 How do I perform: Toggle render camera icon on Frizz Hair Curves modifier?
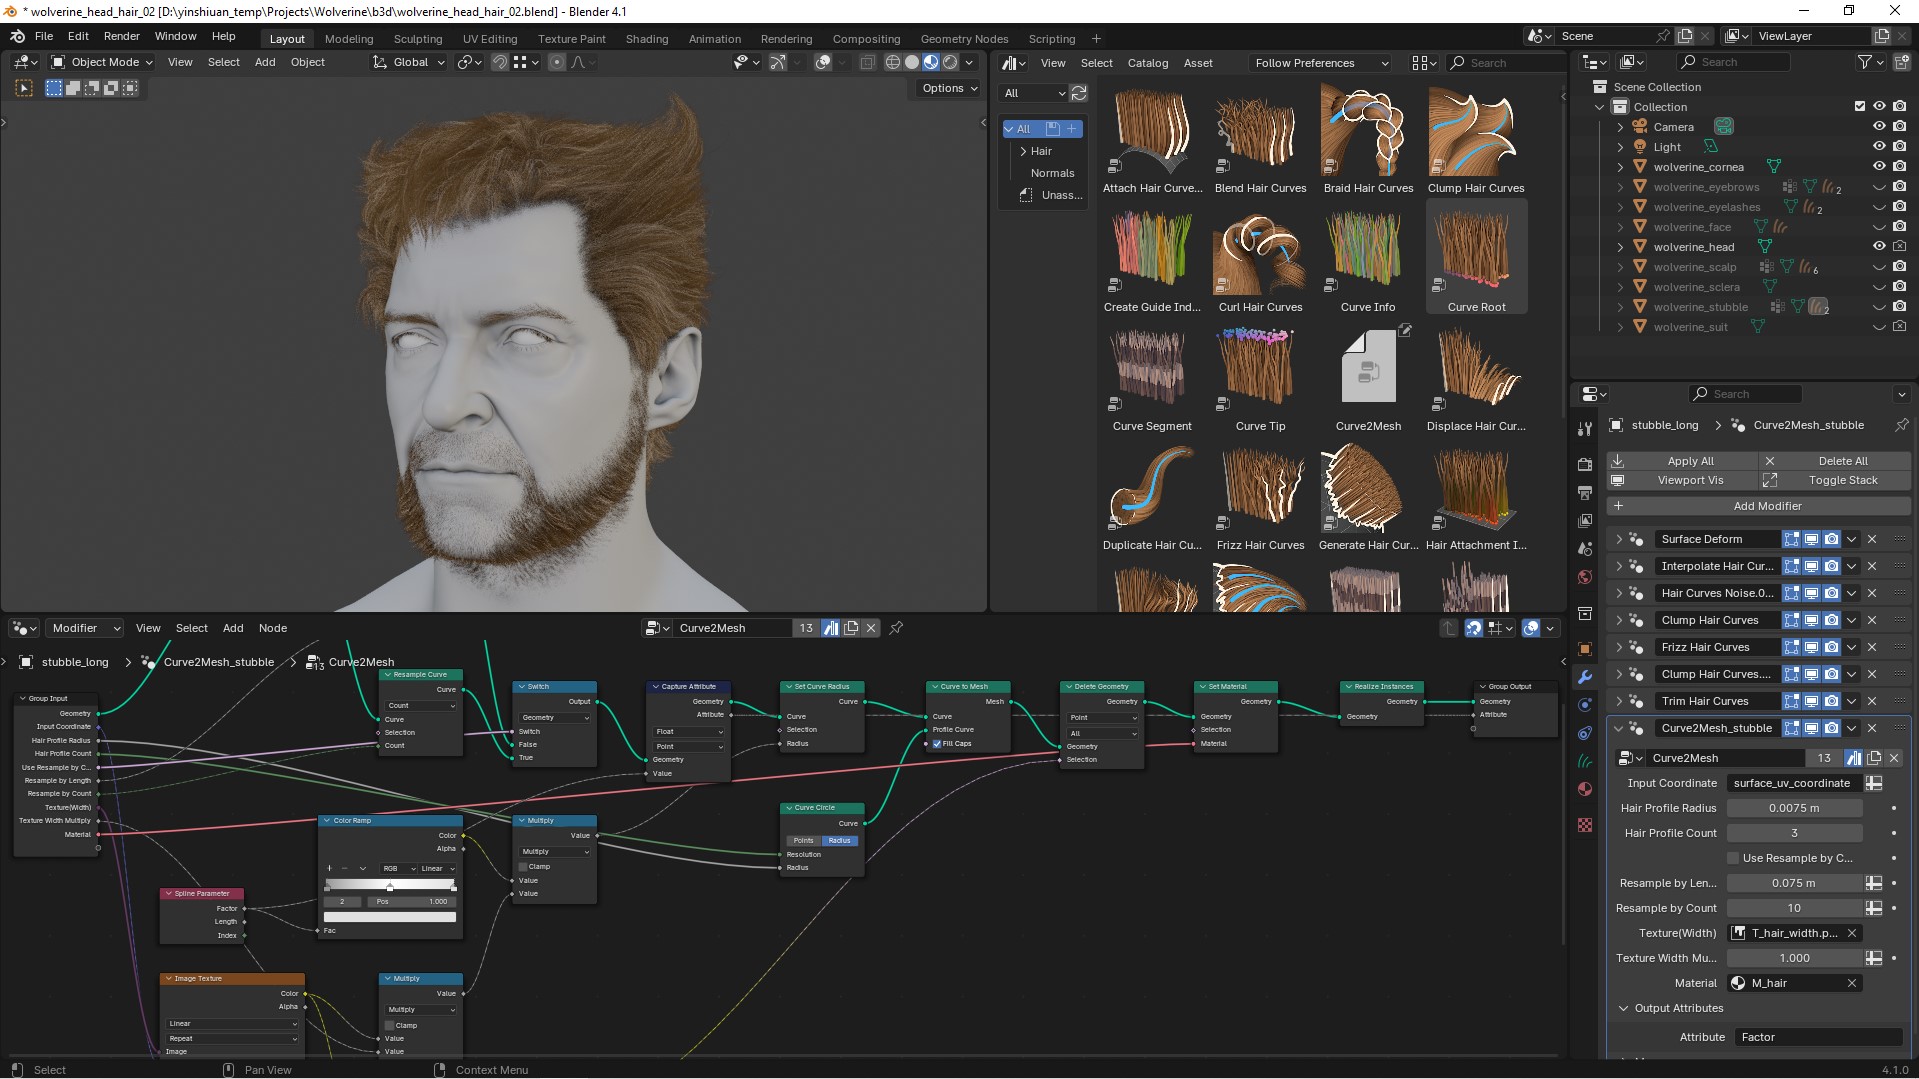point(1831,647)
